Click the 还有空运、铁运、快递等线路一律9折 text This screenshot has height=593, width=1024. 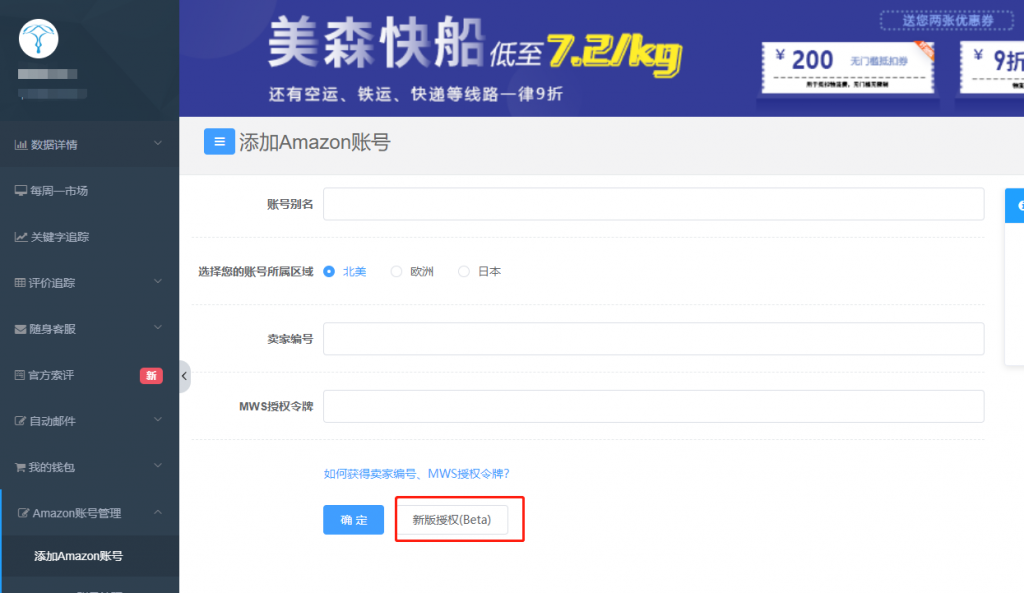tap(415, 94)
